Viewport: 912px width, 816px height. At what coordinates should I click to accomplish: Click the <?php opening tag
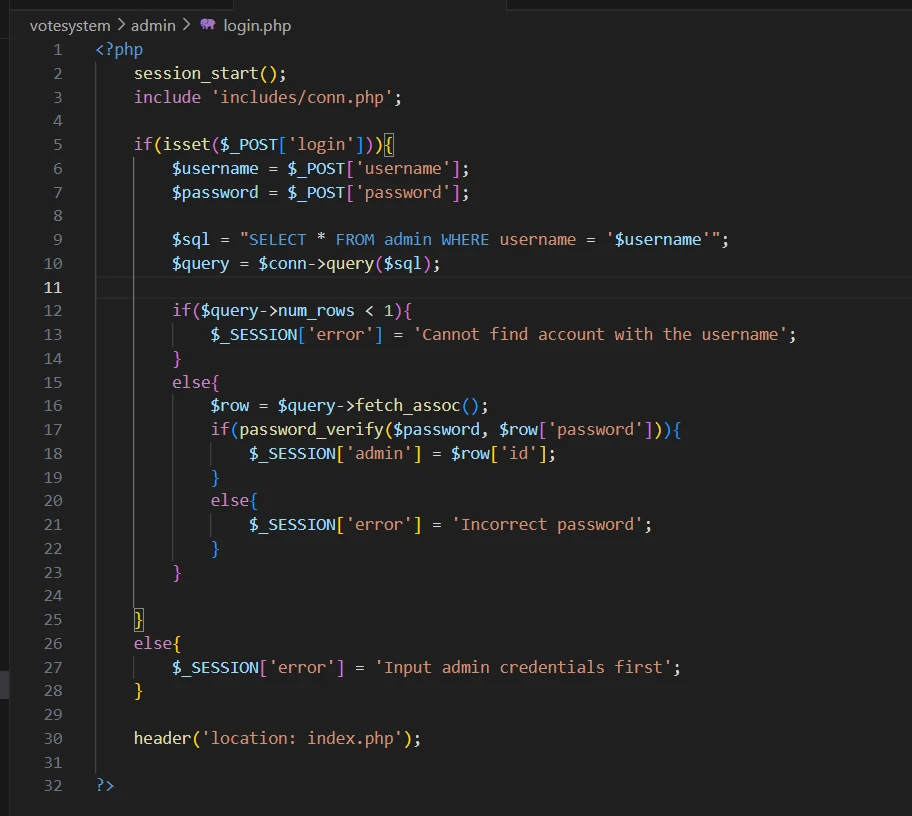[x=119, y=50]
